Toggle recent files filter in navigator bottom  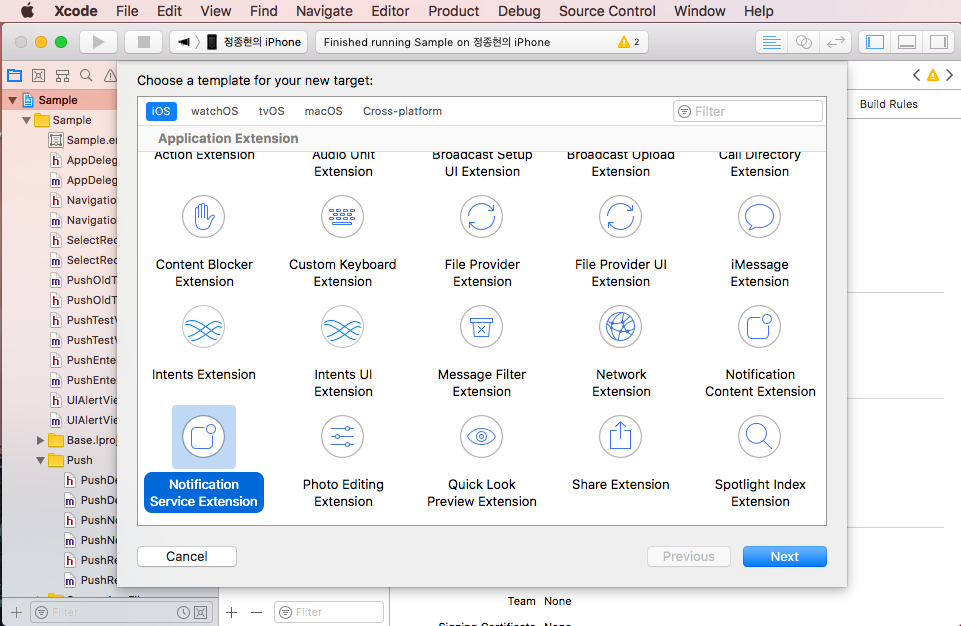click(x=183, y=612)
